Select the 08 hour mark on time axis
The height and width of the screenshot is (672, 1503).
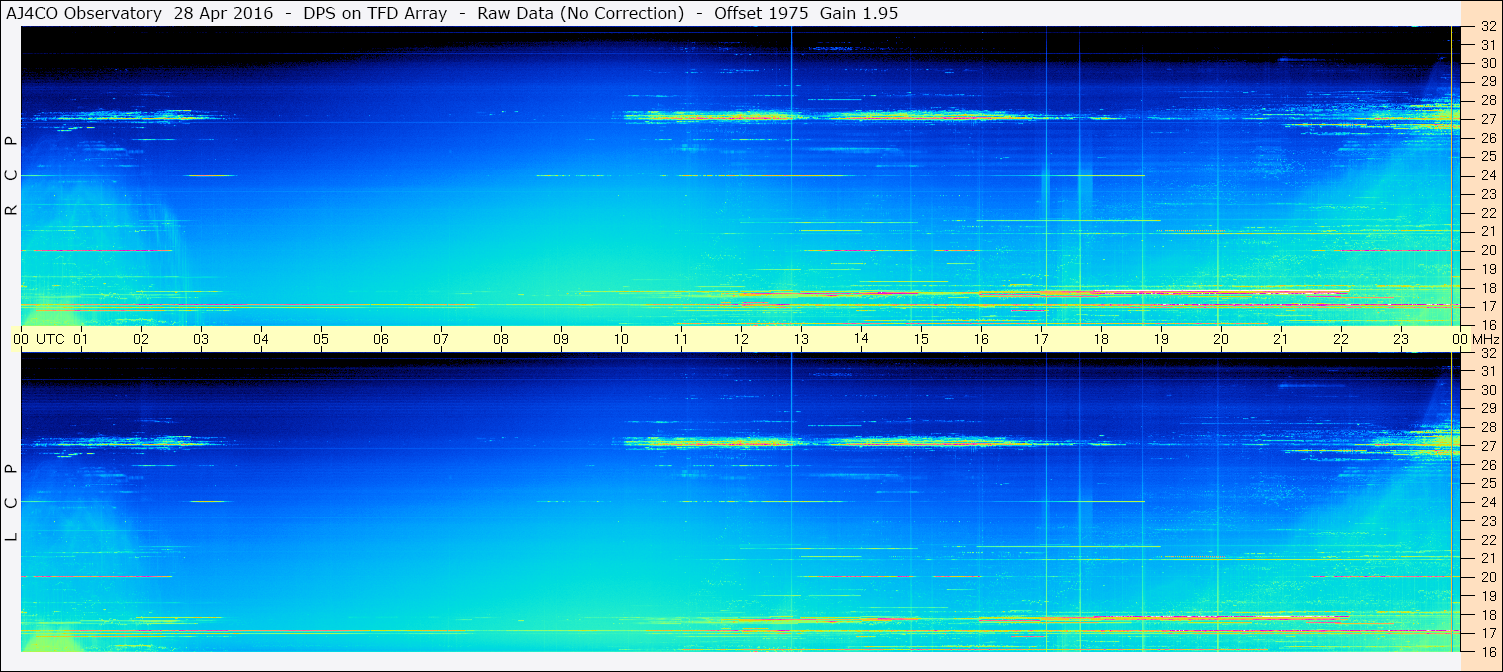(x=501, y=339)
